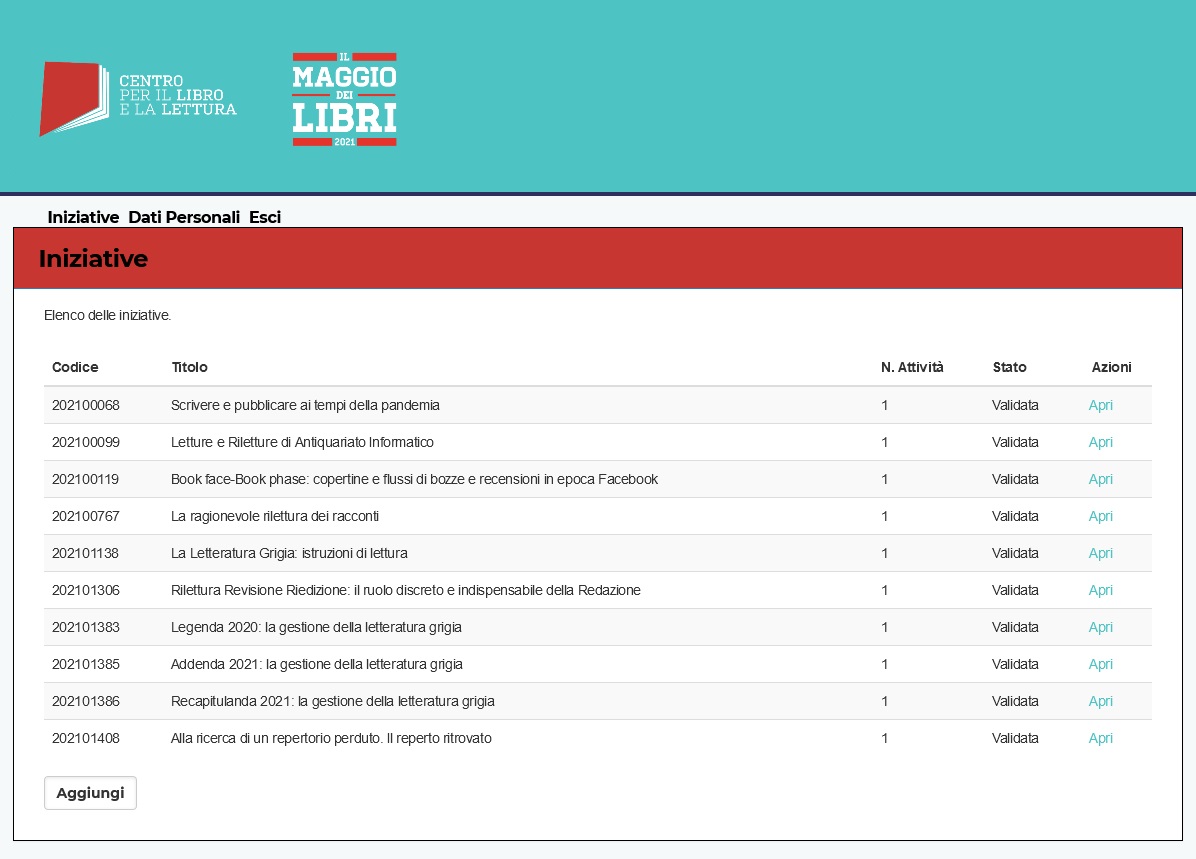This screenshot has height=859, width=1196.
Task: Open Recapitulanda 2021 initiative with Apri
Action: point(1100,701)
